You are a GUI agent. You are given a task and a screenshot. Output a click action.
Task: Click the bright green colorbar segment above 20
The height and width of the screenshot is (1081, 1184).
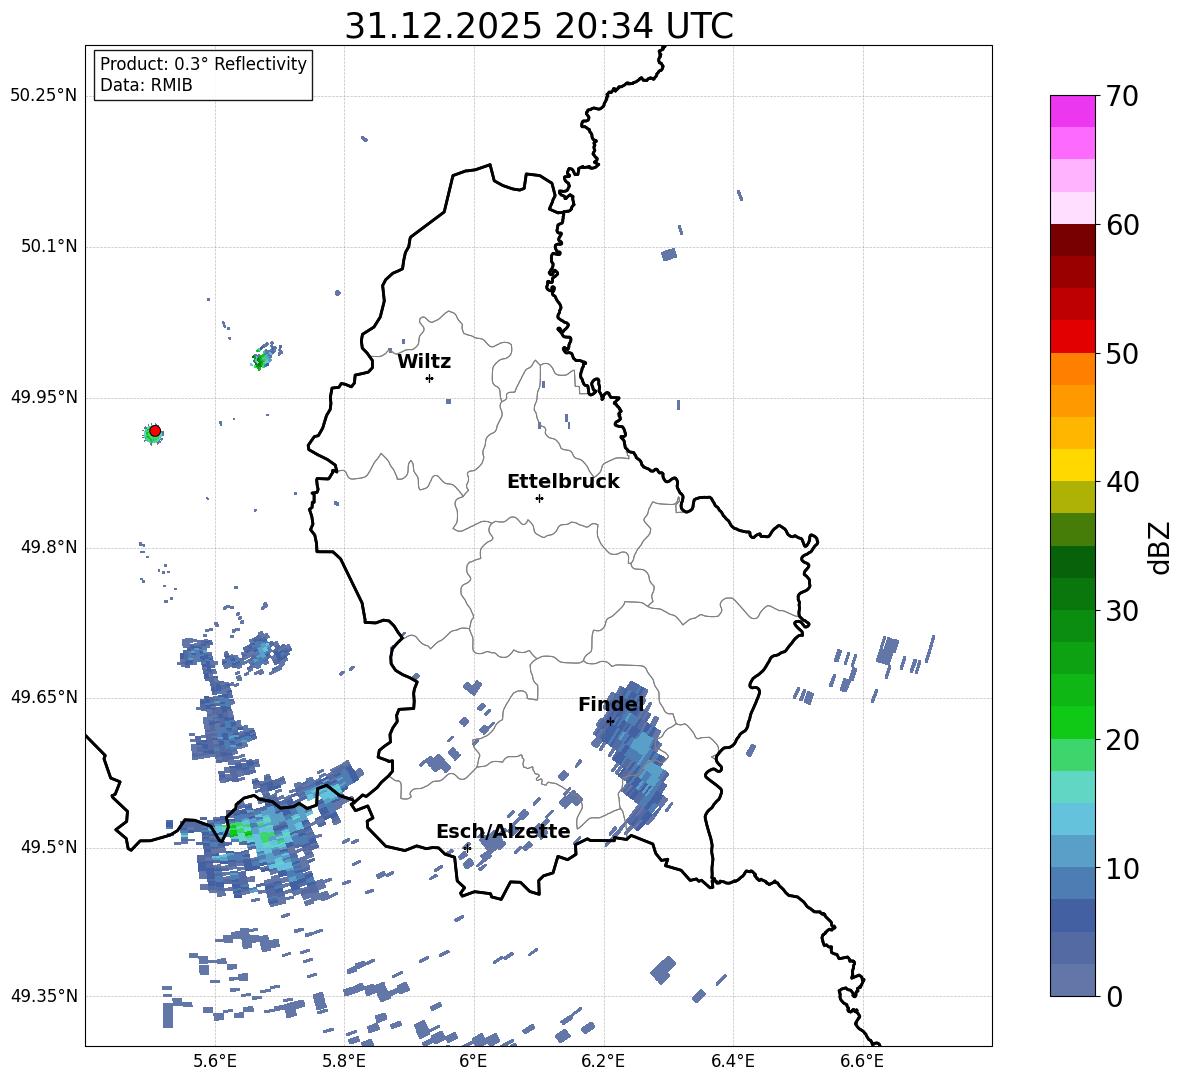click(x=1072, y=722)
